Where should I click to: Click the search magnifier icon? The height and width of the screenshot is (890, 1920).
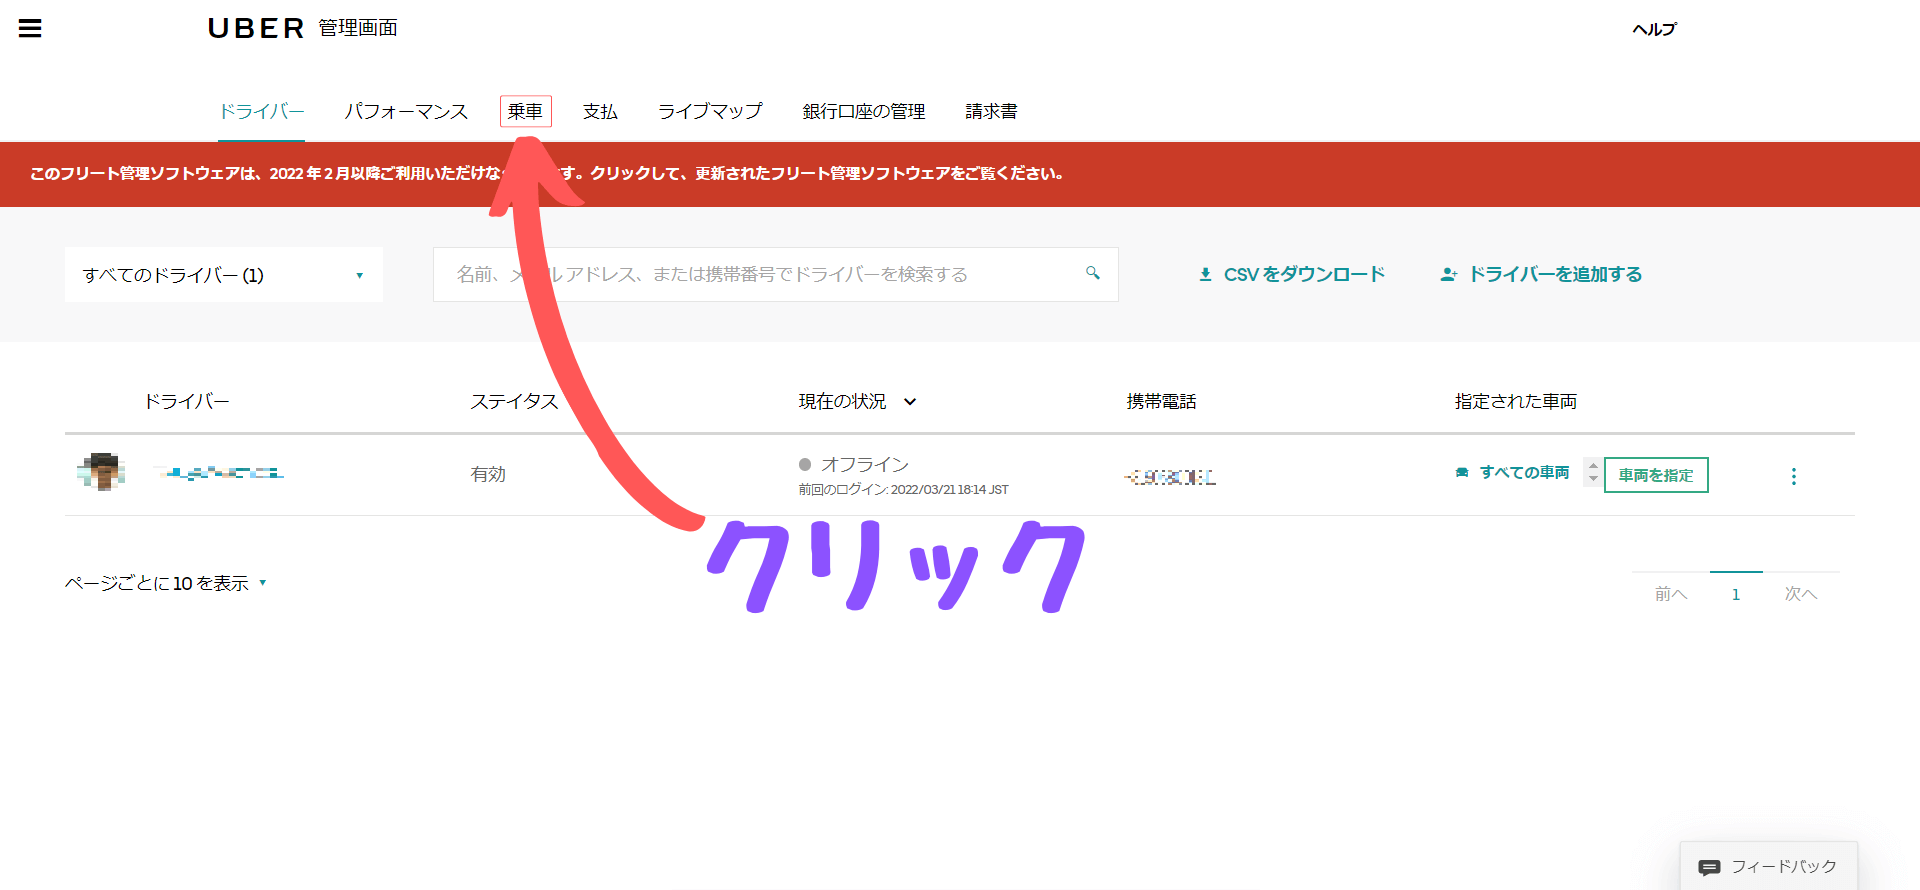(x=1093, y=273)
